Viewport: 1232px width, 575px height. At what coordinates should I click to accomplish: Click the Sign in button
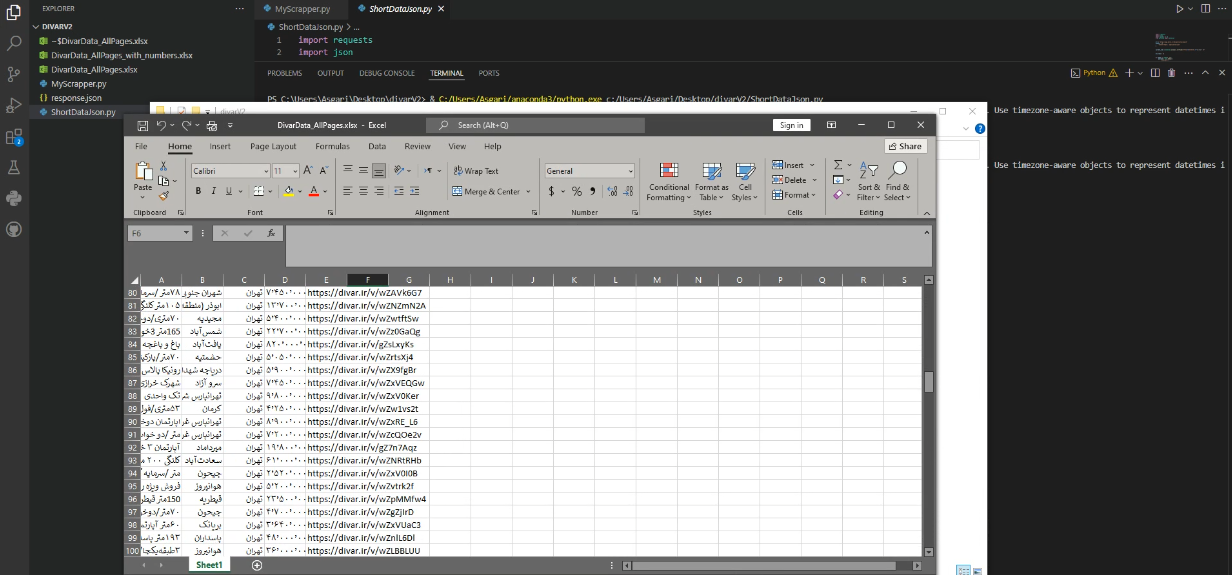click(791, 125)
